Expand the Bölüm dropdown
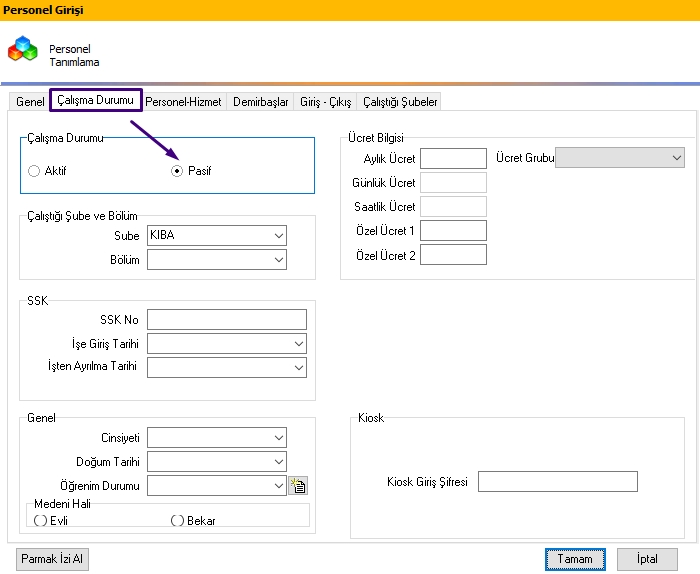700x574 pixels. click(217, 259)
